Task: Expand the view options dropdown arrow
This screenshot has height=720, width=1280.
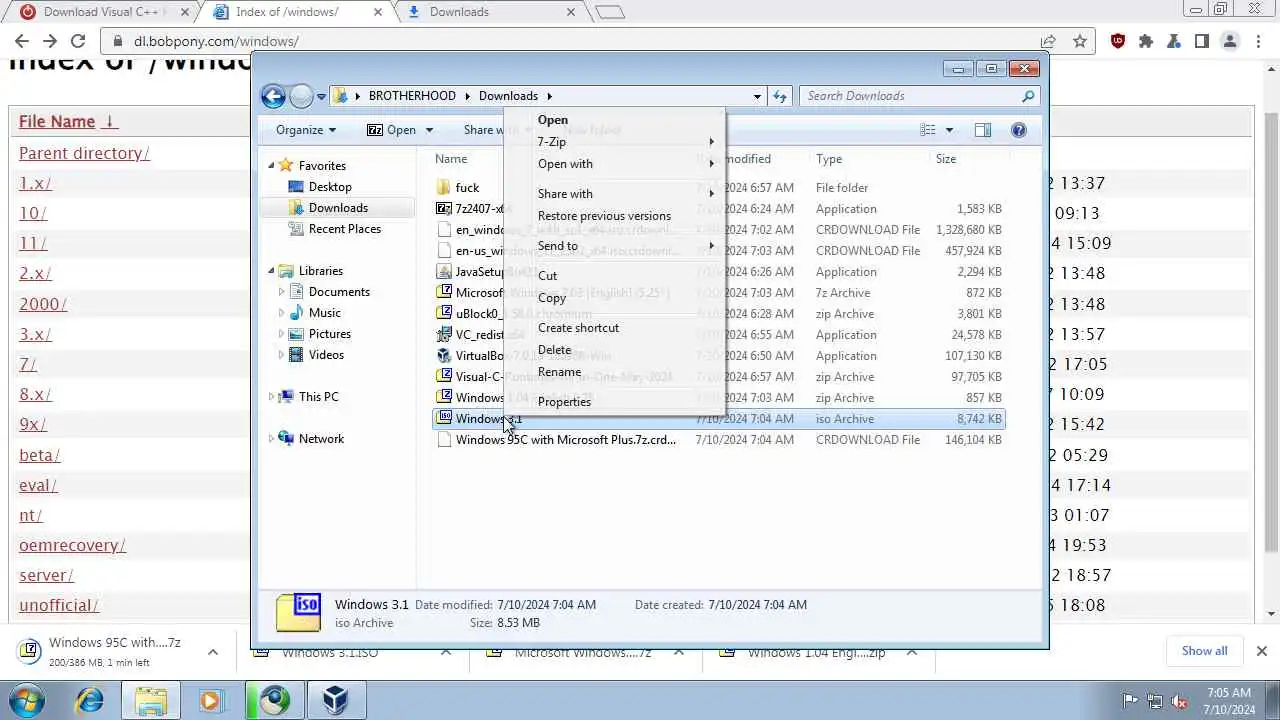Action: point(949,130)
